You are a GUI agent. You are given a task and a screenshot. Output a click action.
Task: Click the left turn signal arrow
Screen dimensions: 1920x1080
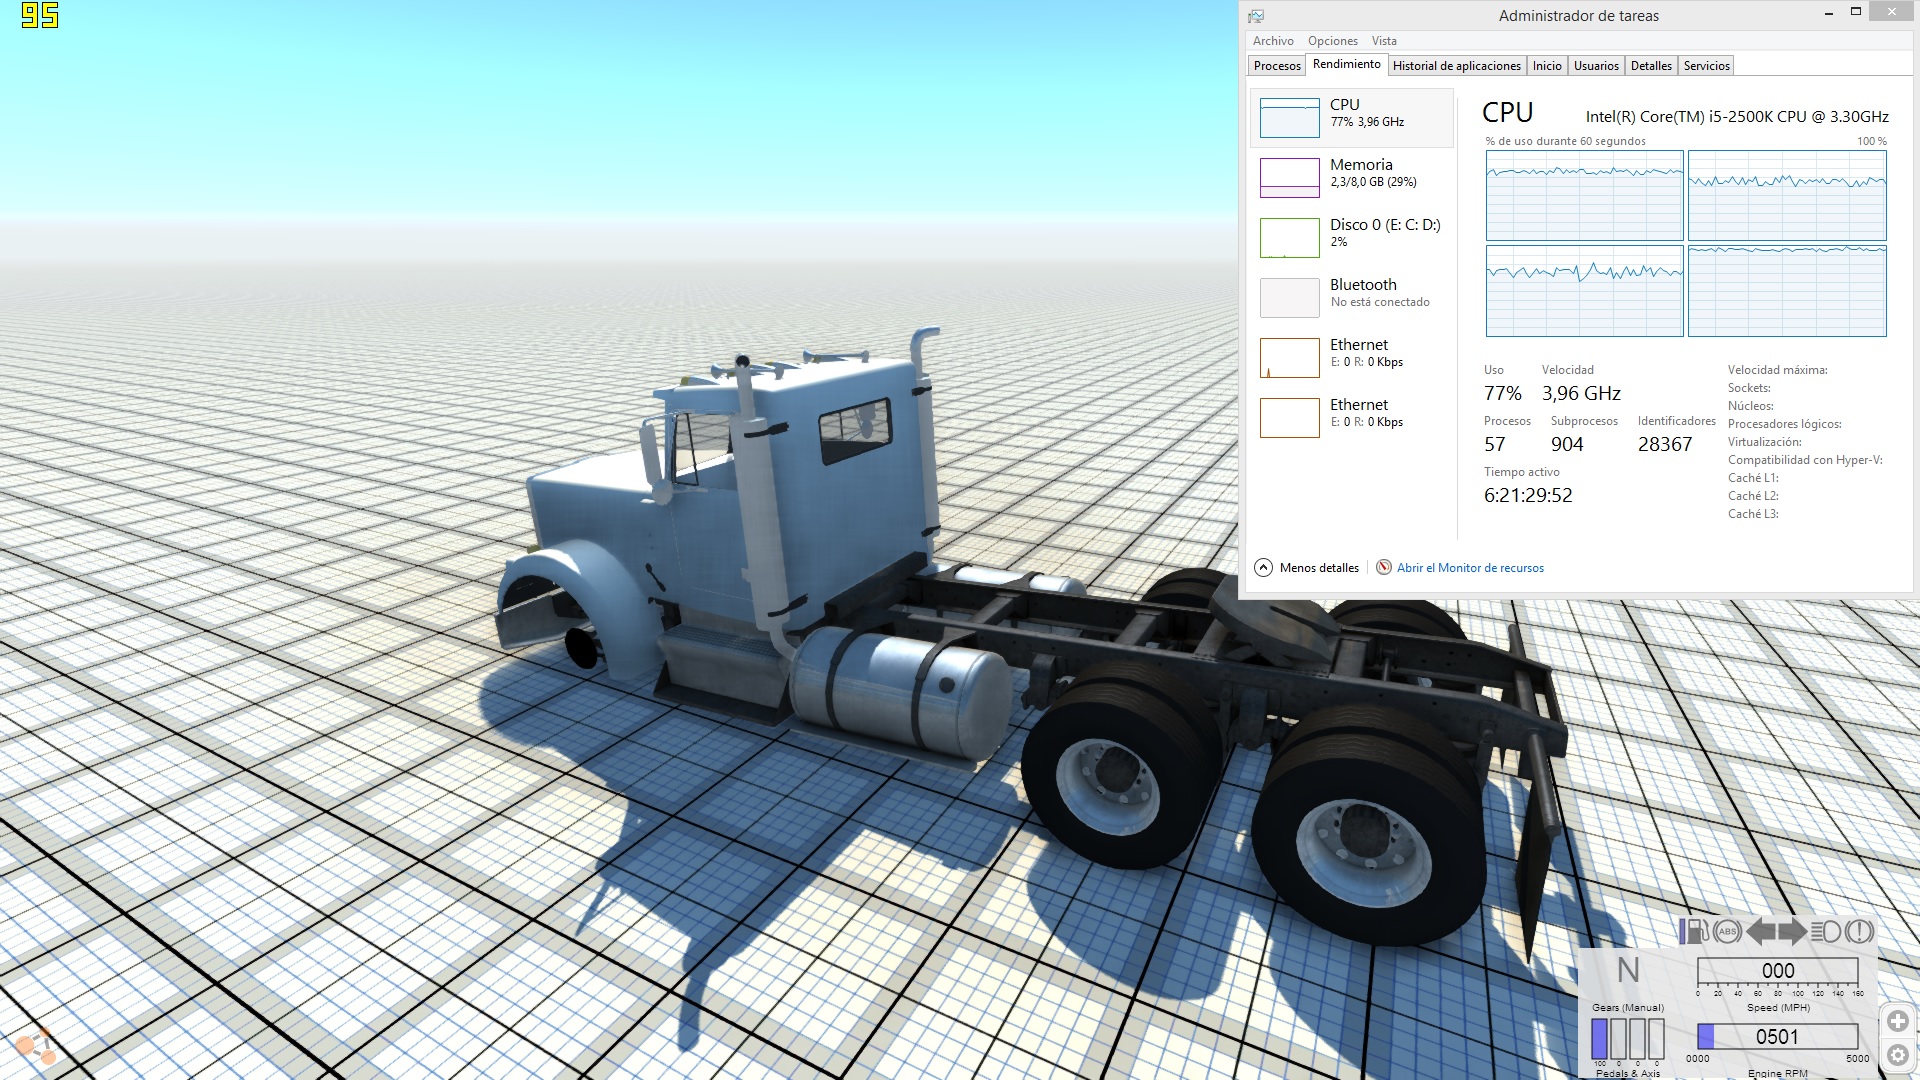[x=1761, y=931]
